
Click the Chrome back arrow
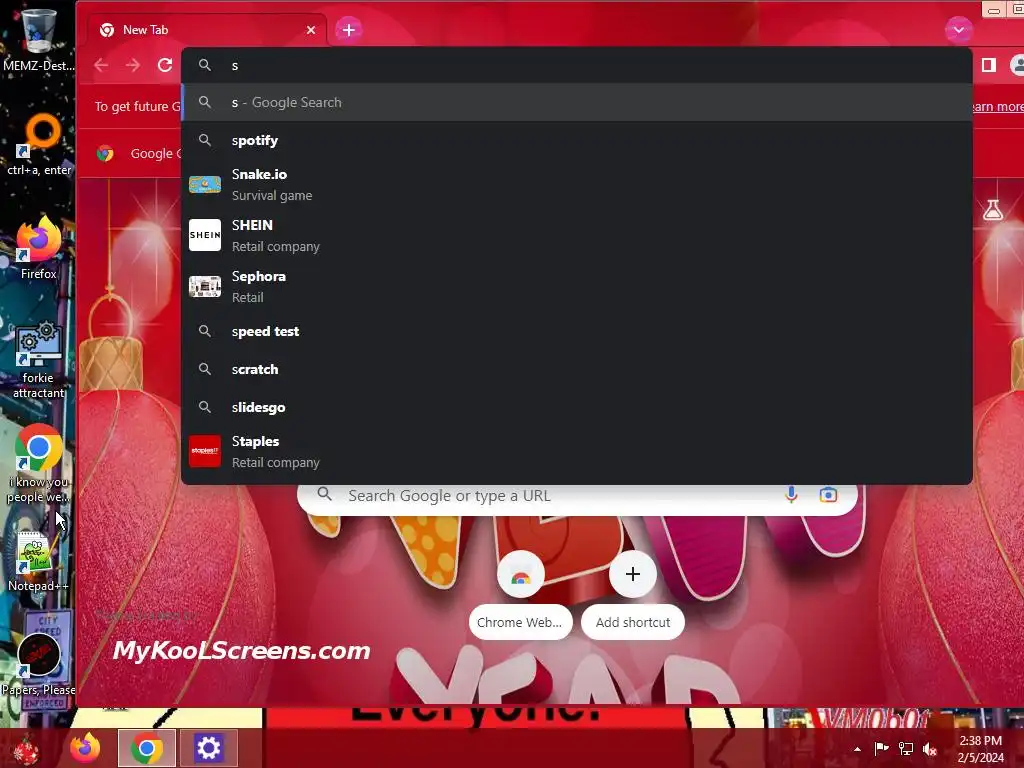tap(101, 65)
